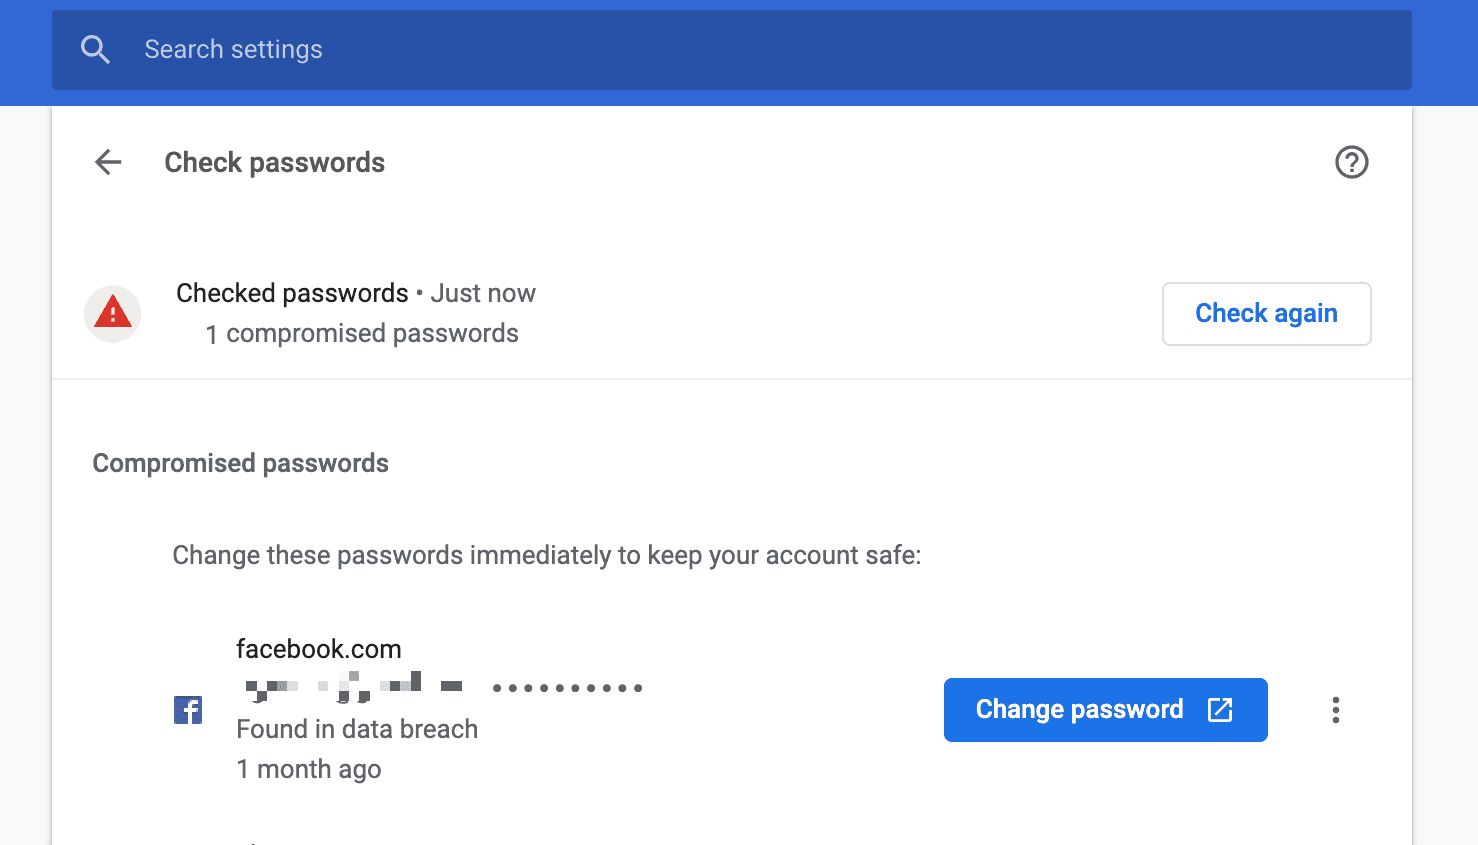Screen dimensions: 1478x845
Task: Click the Check again button
Action: pyautogui.click(x=1266, y=313)
